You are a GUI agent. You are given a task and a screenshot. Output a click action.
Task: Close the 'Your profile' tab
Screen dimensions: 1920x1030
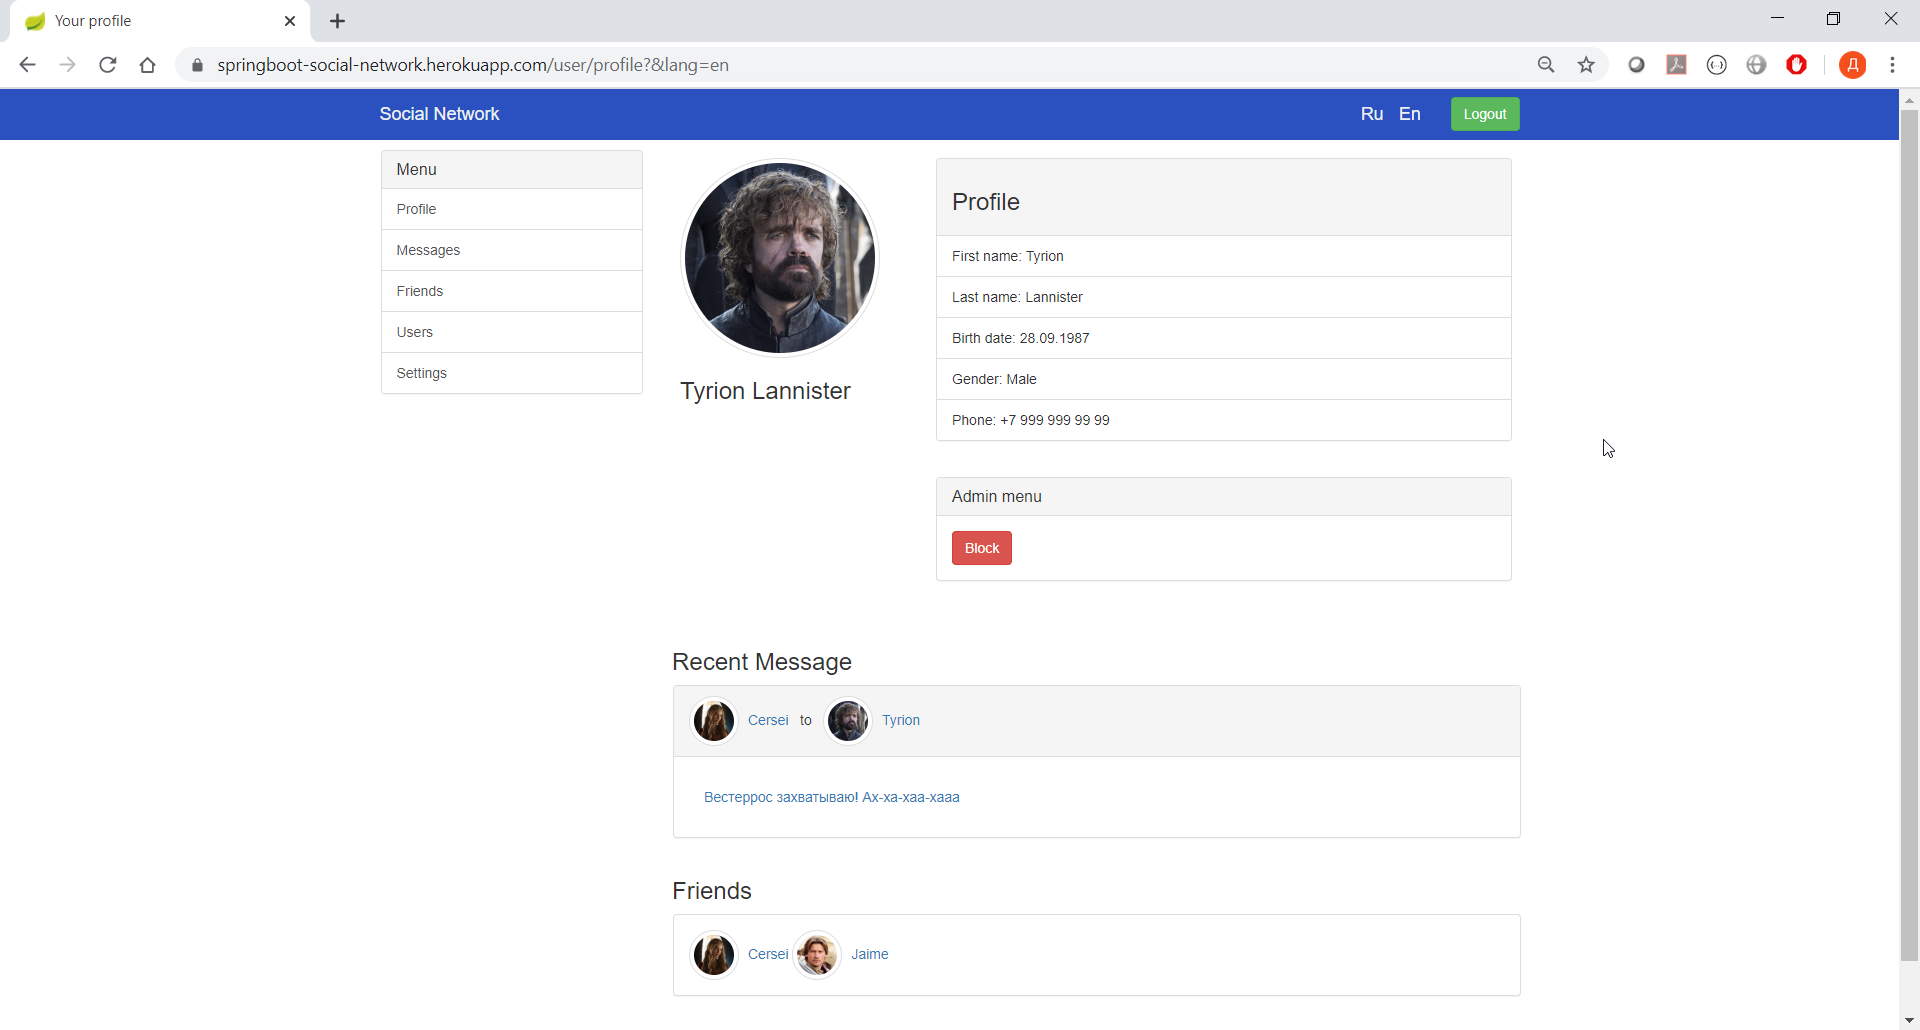290,21
